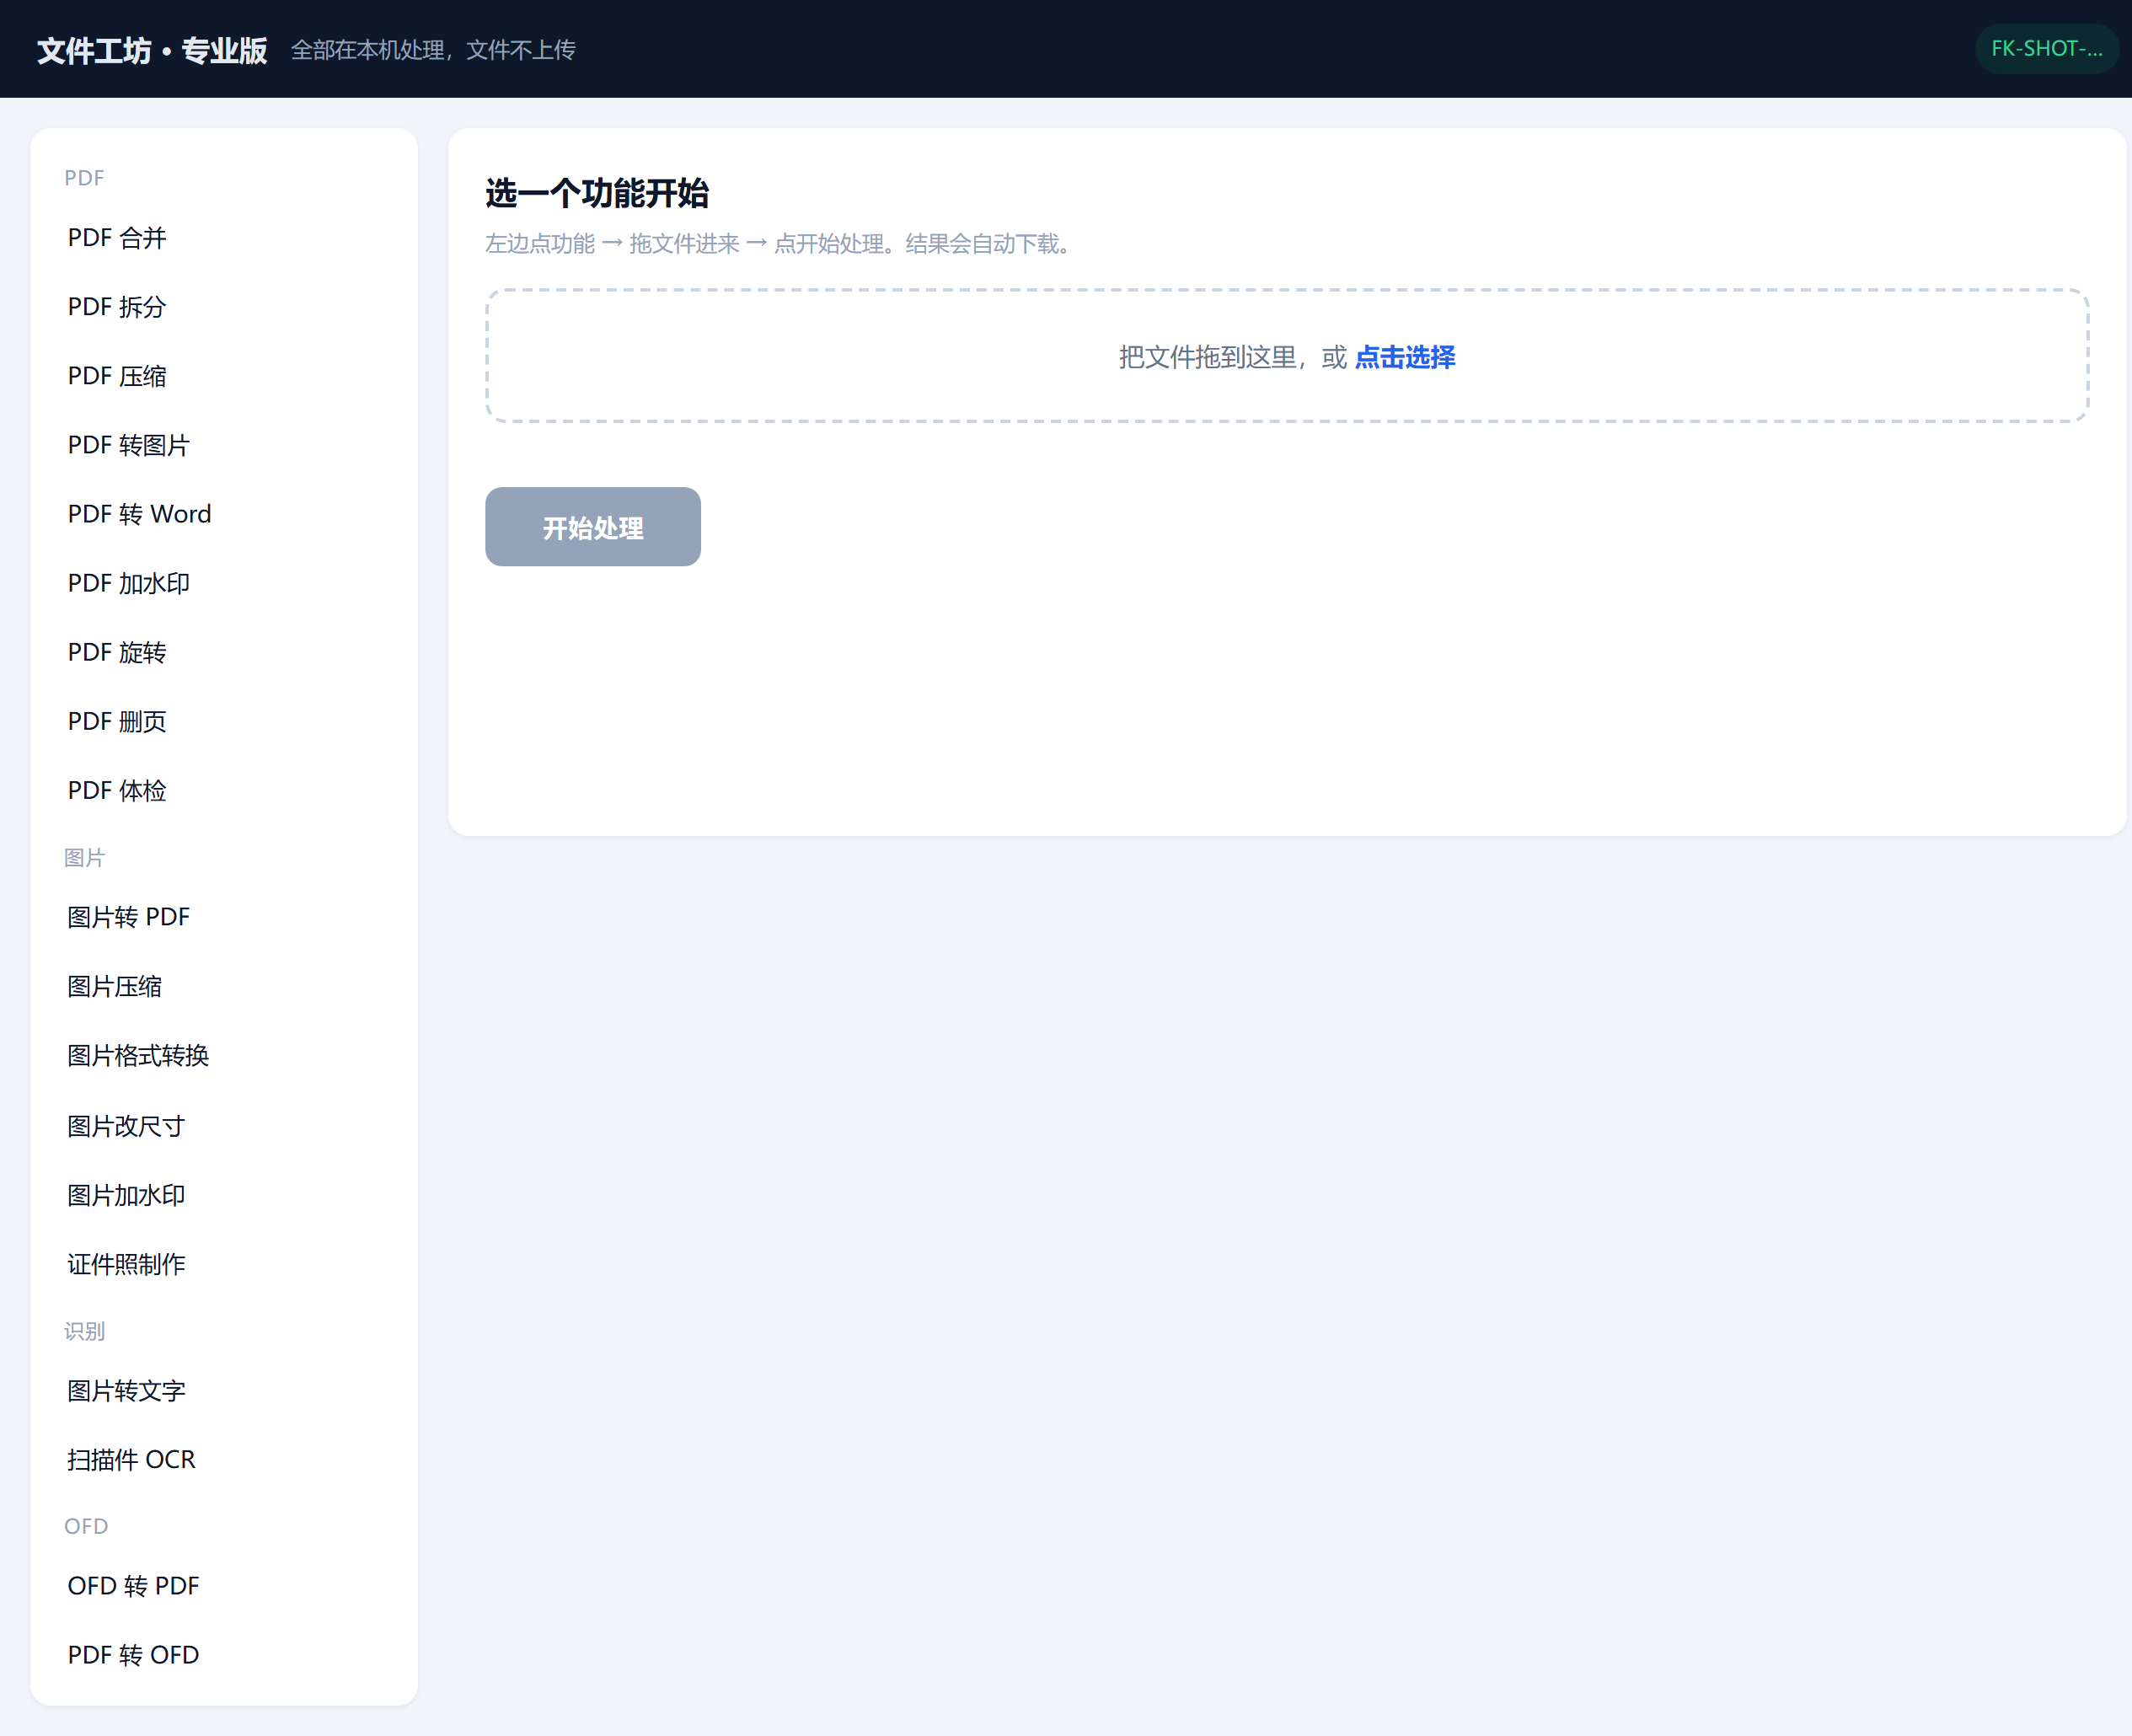
Task: Open the PDF 合并 function
Action: pos(224,238)
